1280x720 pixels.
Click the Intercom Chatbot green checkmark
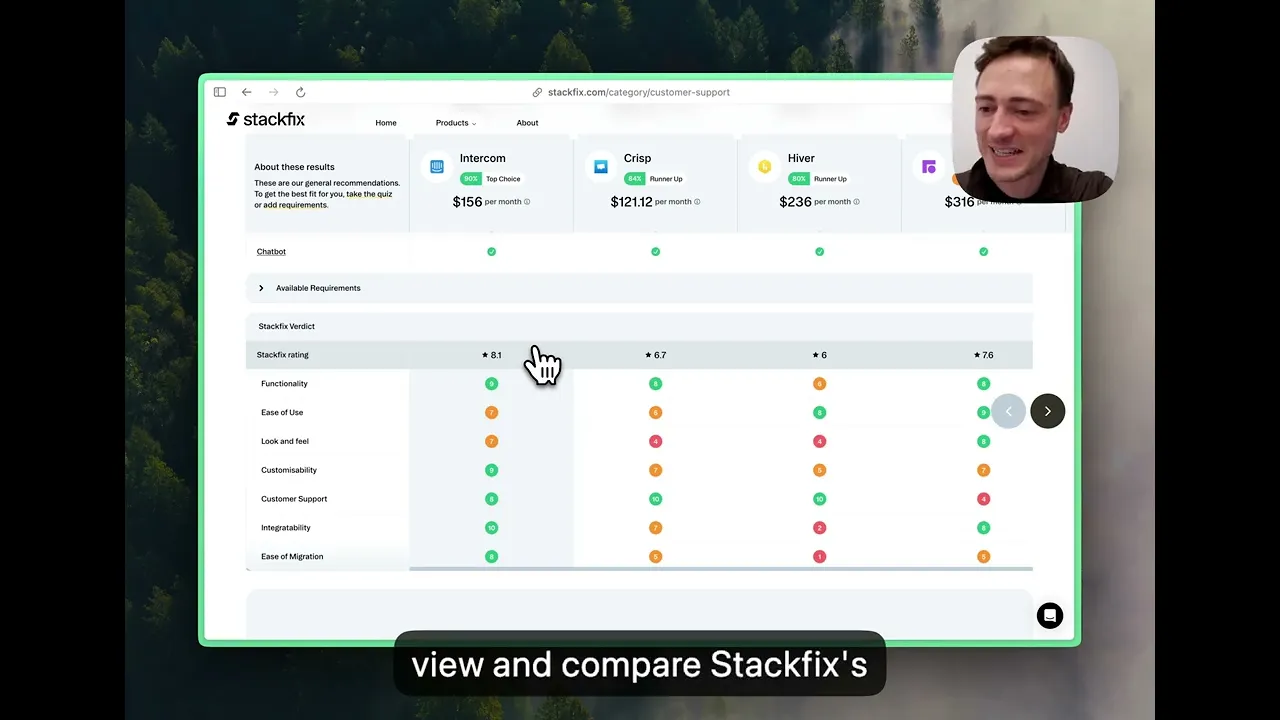coord(491,252)
